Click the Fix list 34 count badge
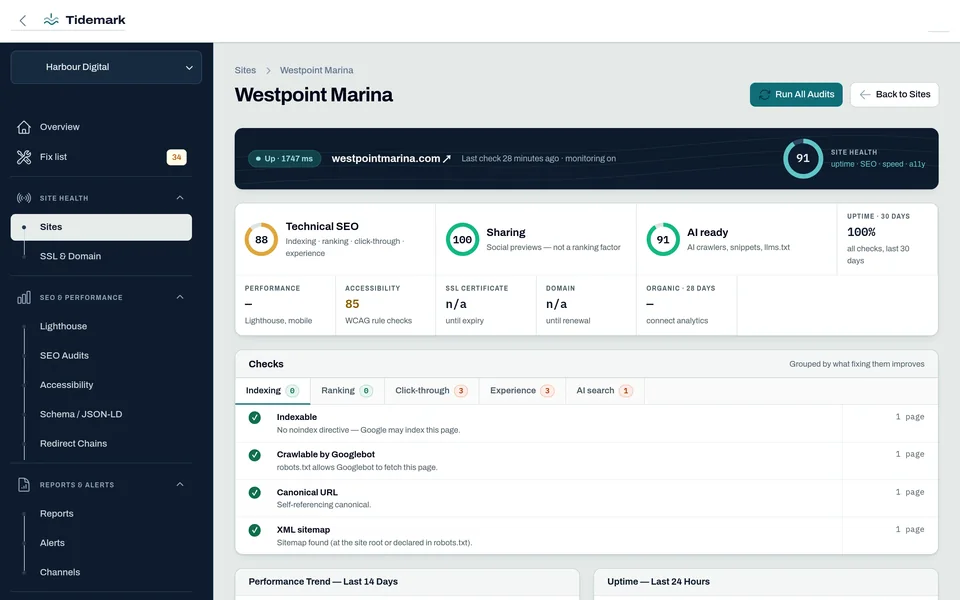The width and height of the screenshot is (960, 600). pyautogui.click(x=176, y=157)
